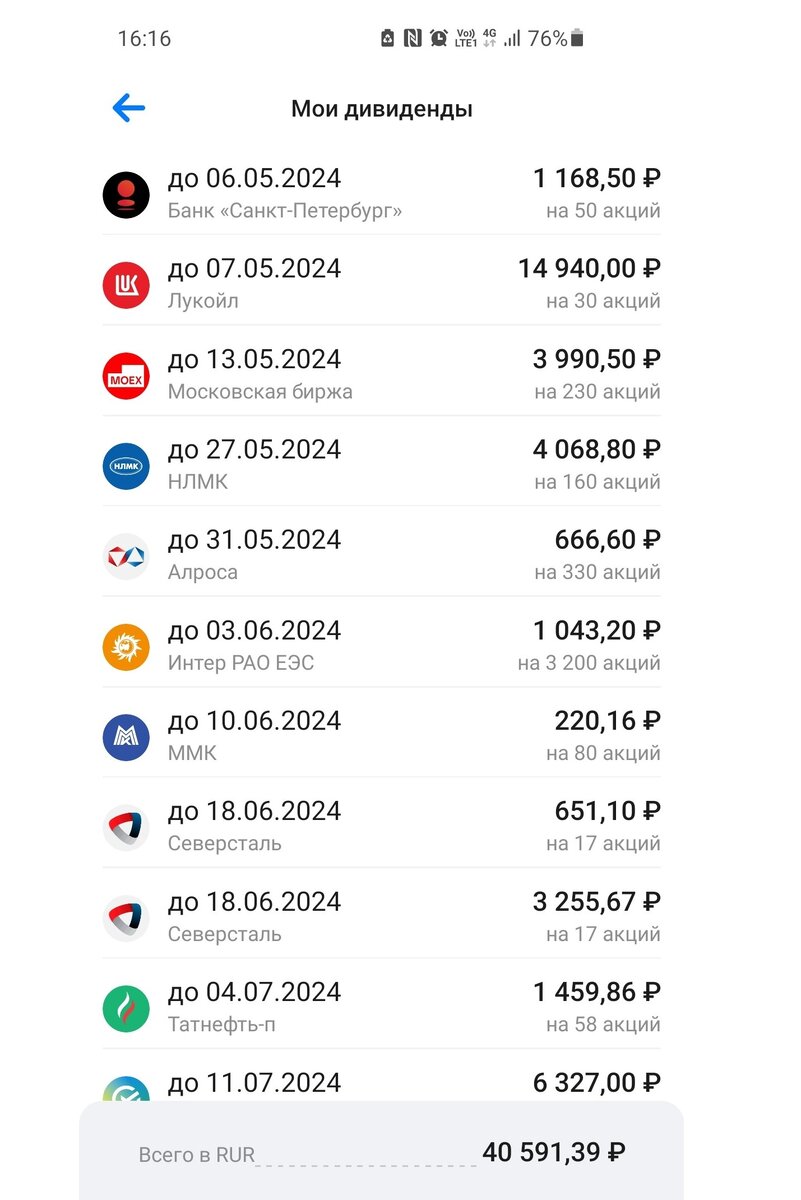Select the MOEX Moscow Exchange logo
801x1200 pixels.
pyautogui.click(x=126, y=375)
